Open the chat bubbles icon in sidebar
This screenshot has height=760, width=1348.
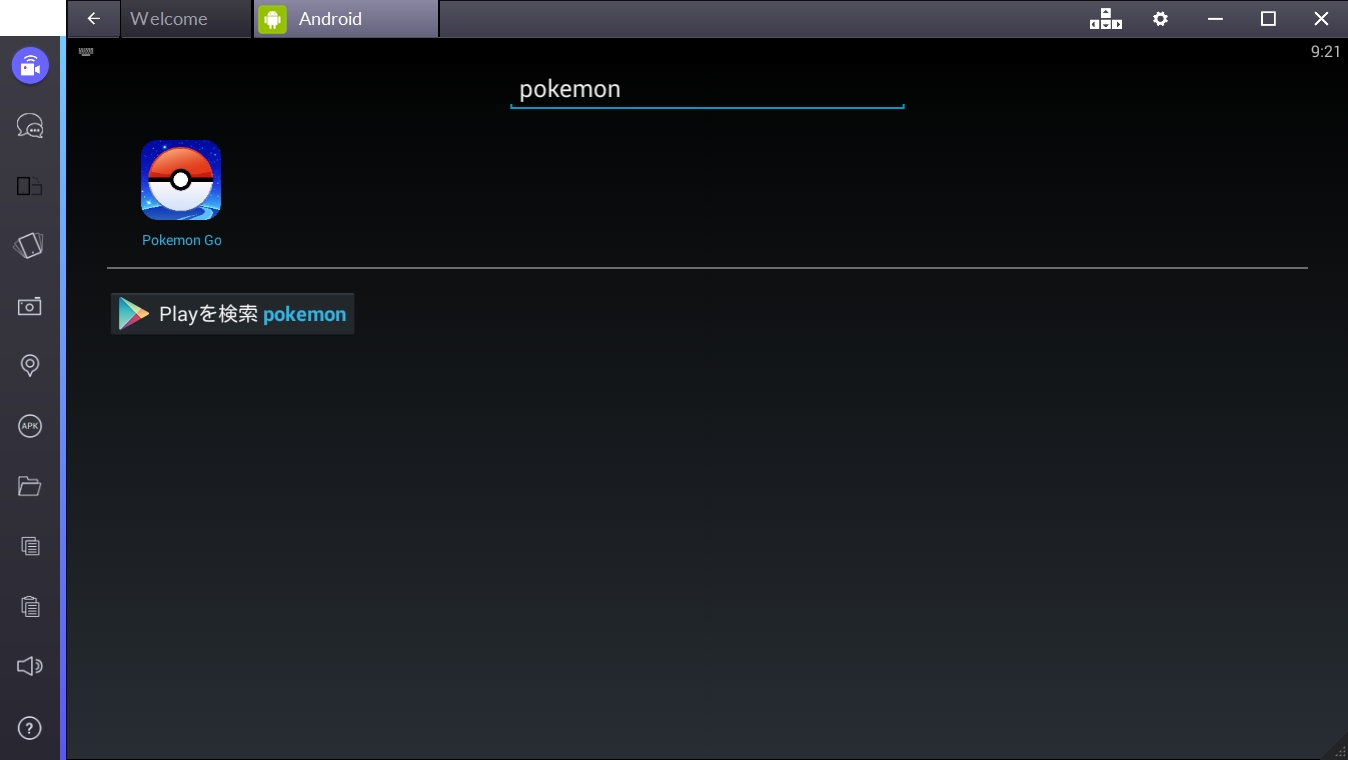click(x=30, y=126)
